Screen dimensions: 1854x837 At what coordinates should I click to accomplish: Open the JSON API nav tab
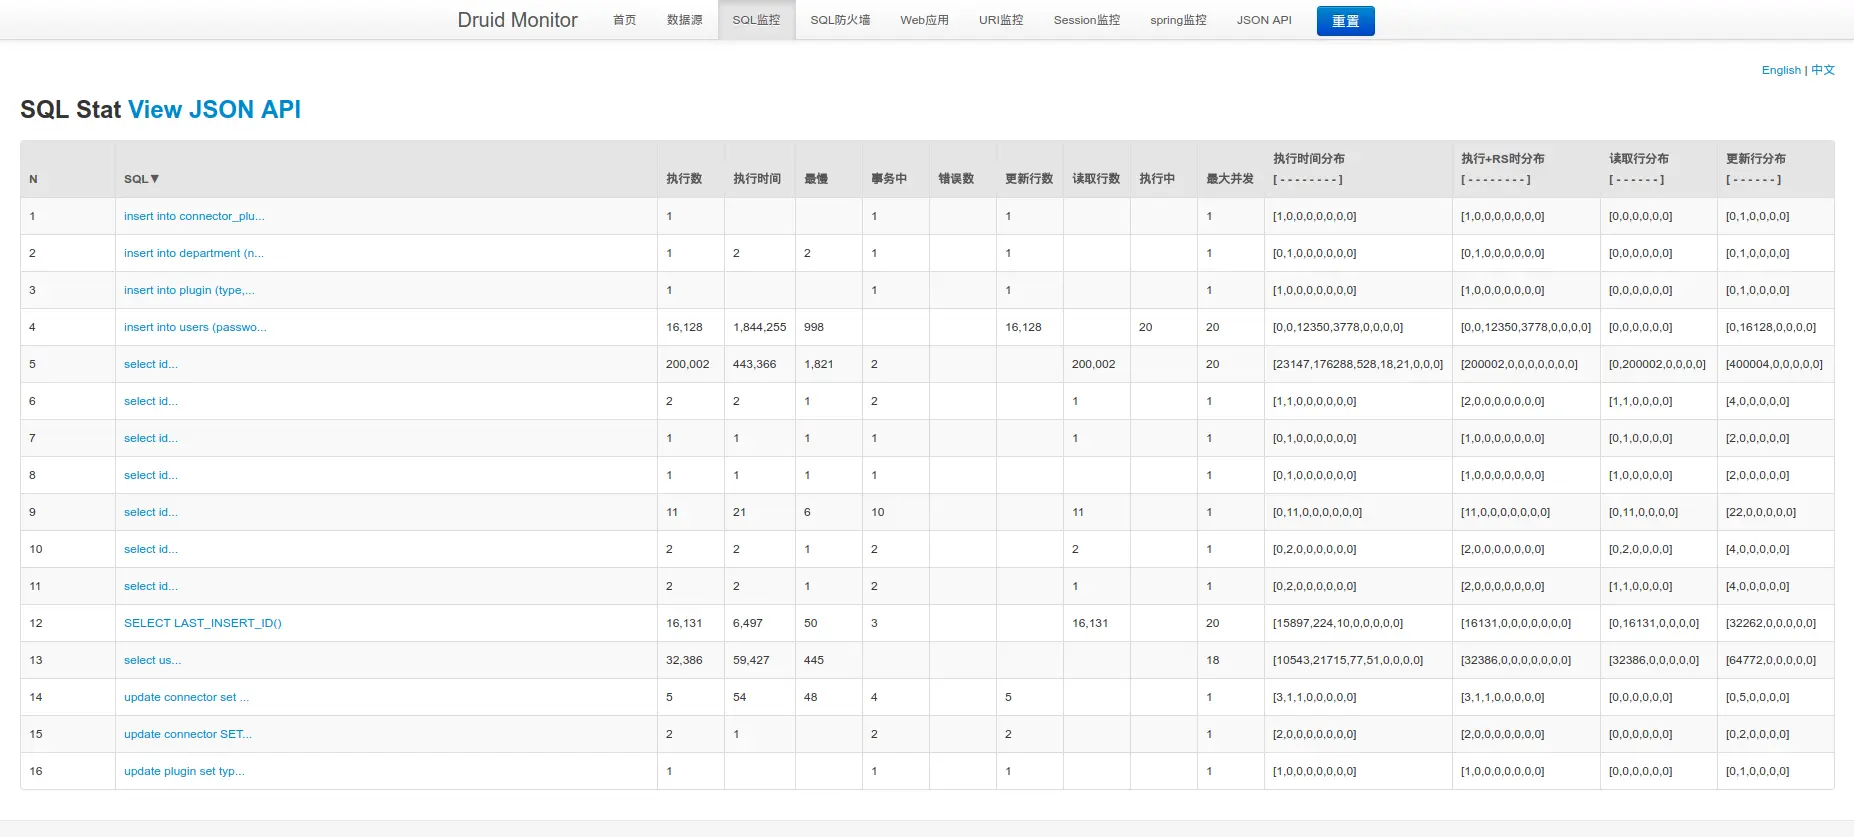pos(1264,20)
